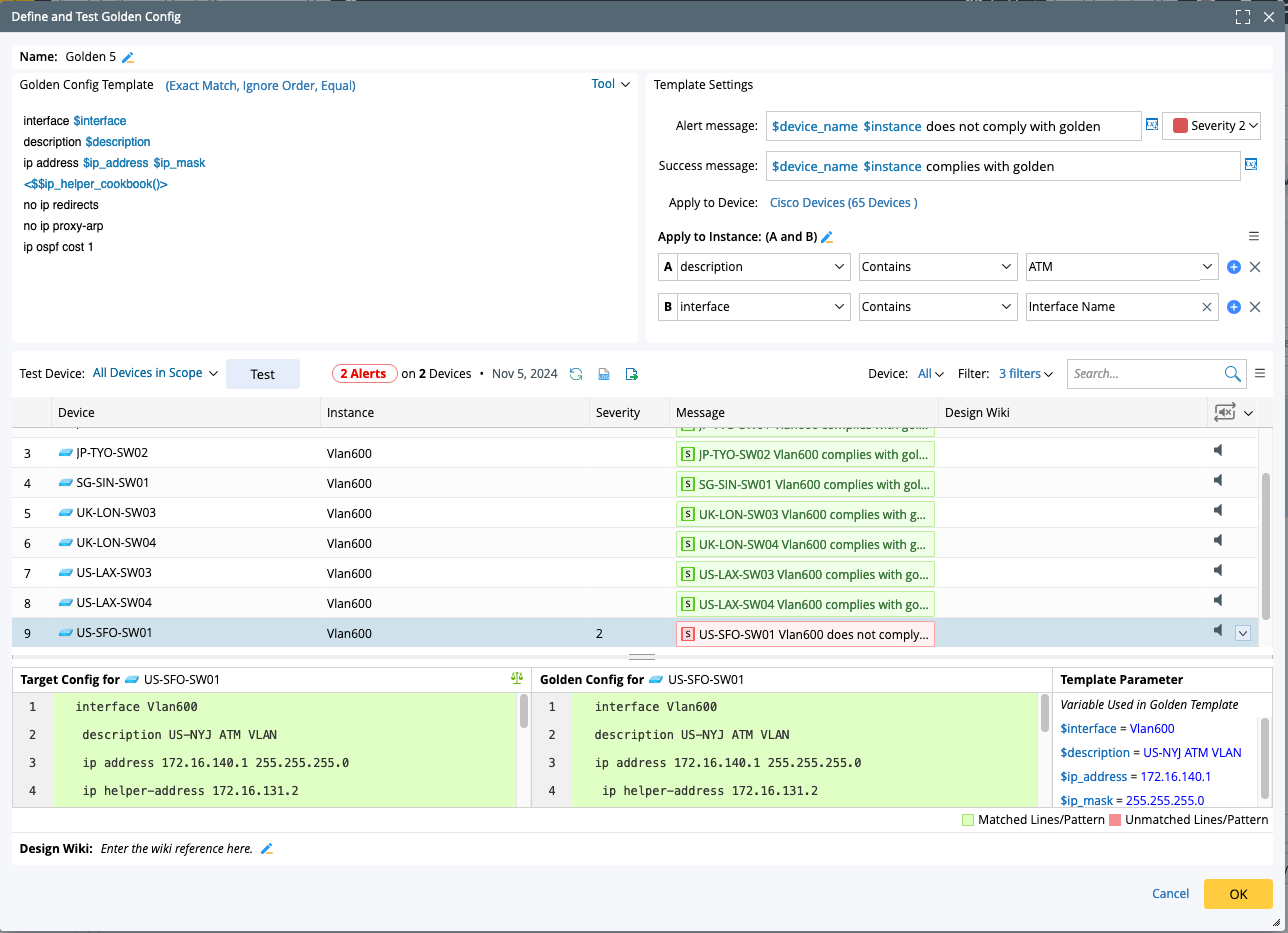This screenshot has width=1288, height=933.
Task: Remove instance condition B
Action: click(x=1255, y=307)
